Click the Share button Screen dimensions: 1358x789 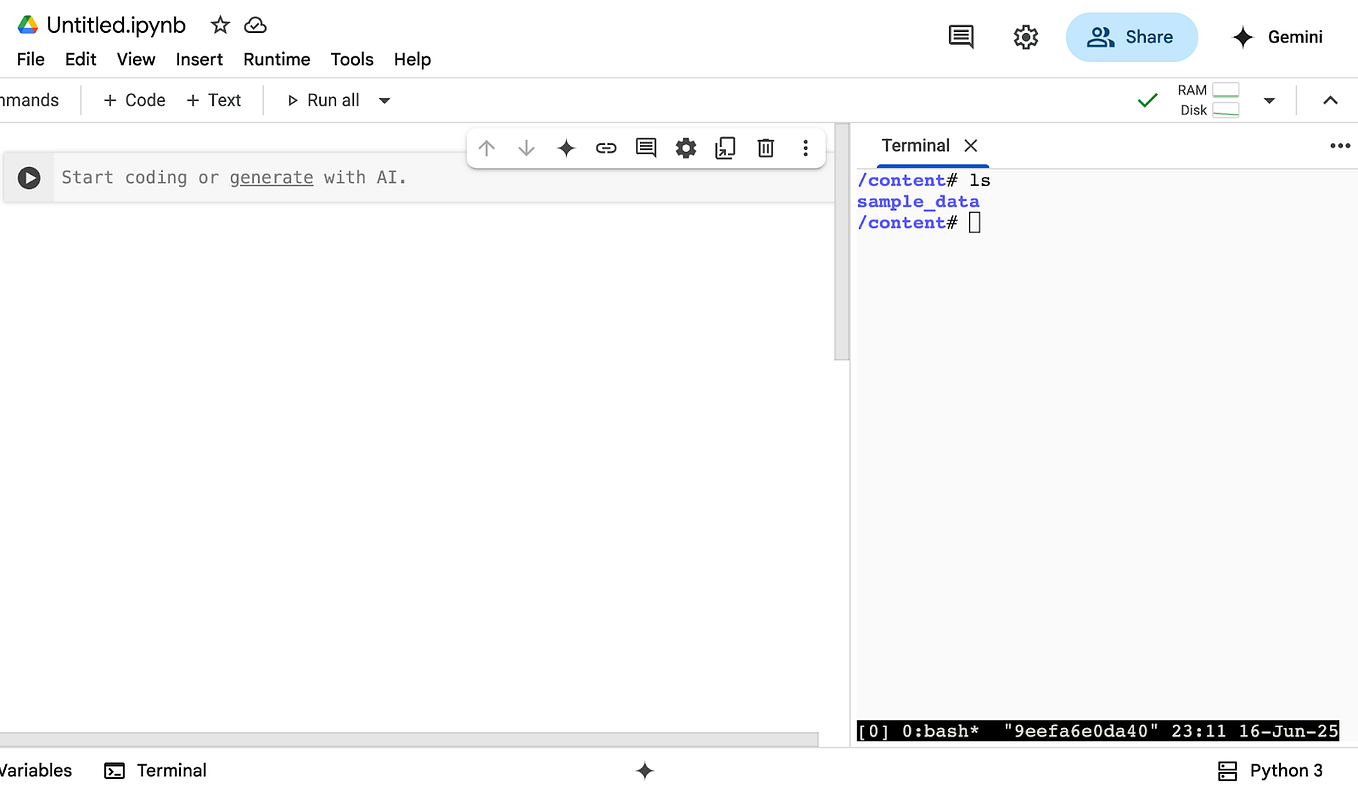point(1131,36)
